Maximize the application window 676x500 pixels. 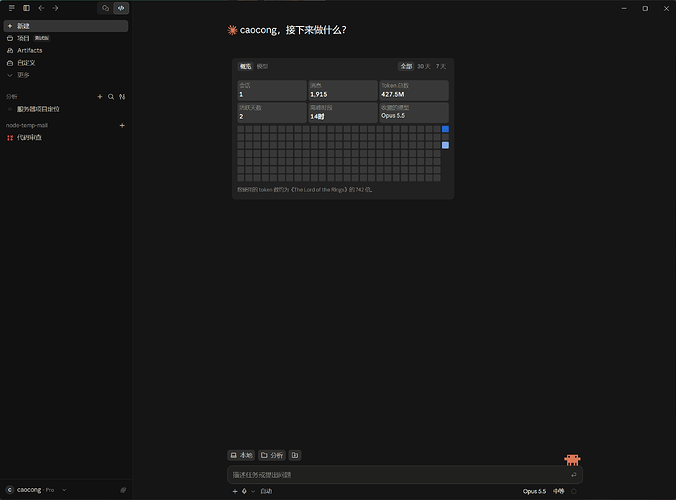tap(645, 8)
